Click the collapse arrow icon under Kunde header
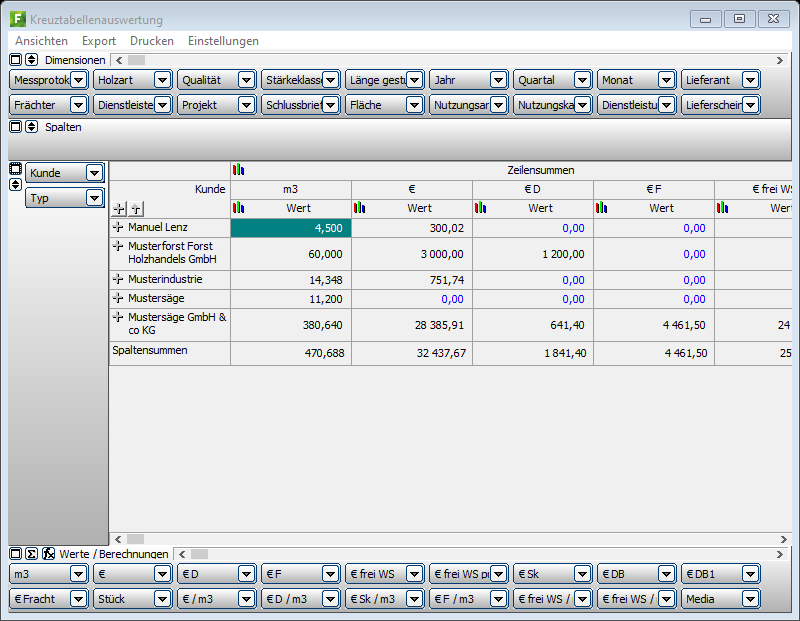The width and height of the screenshot is (800, 621). 136,208
